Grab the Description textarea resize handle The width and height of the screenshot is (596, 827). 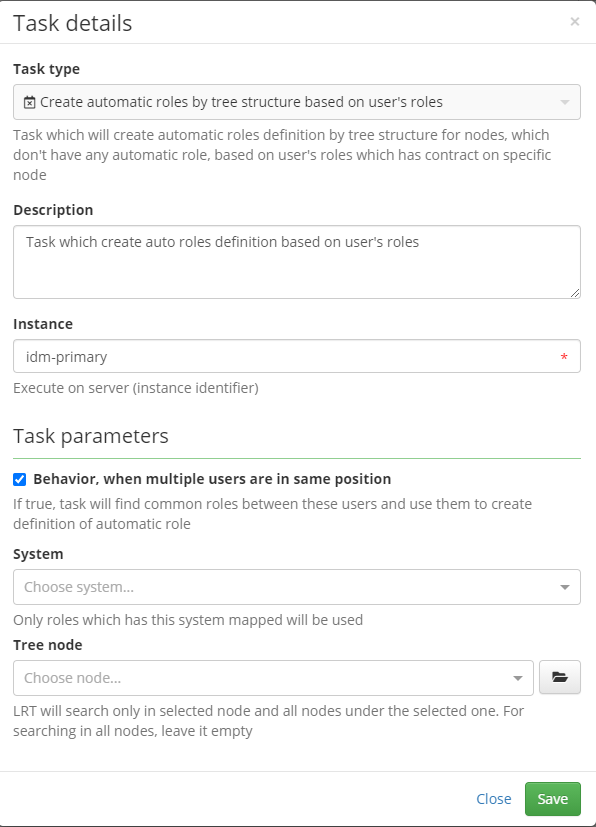[575, 293]
